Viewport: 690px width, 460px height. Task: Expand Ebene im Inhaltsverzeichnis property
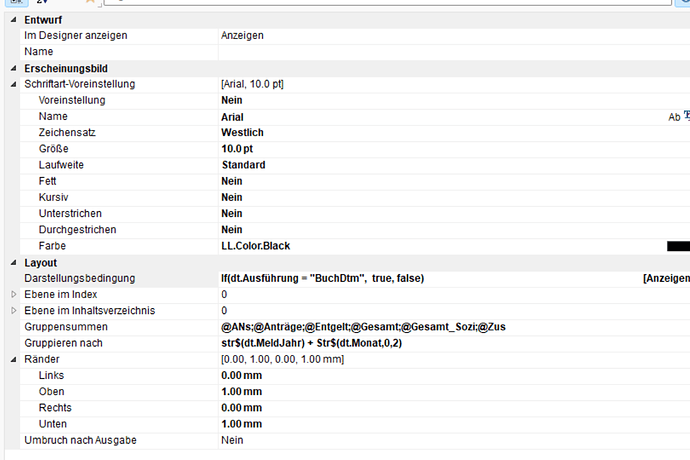click(13, 311)
